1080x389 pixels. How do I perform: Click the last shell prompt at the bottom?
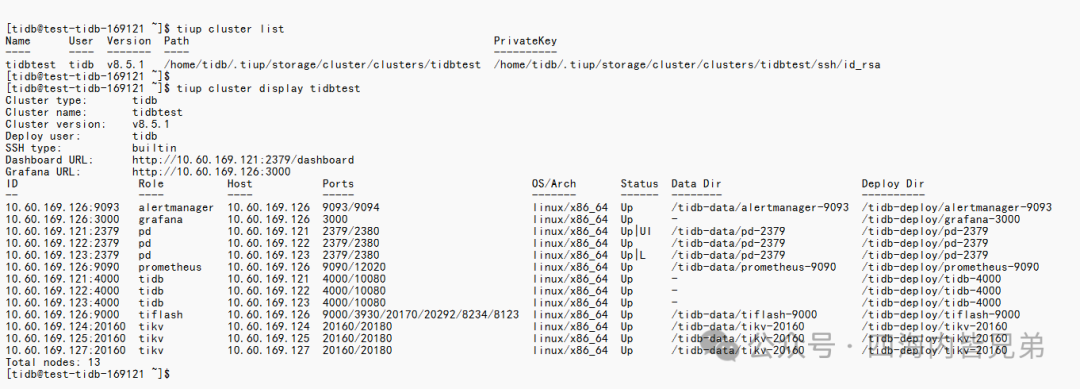click(x=87, y=374)
